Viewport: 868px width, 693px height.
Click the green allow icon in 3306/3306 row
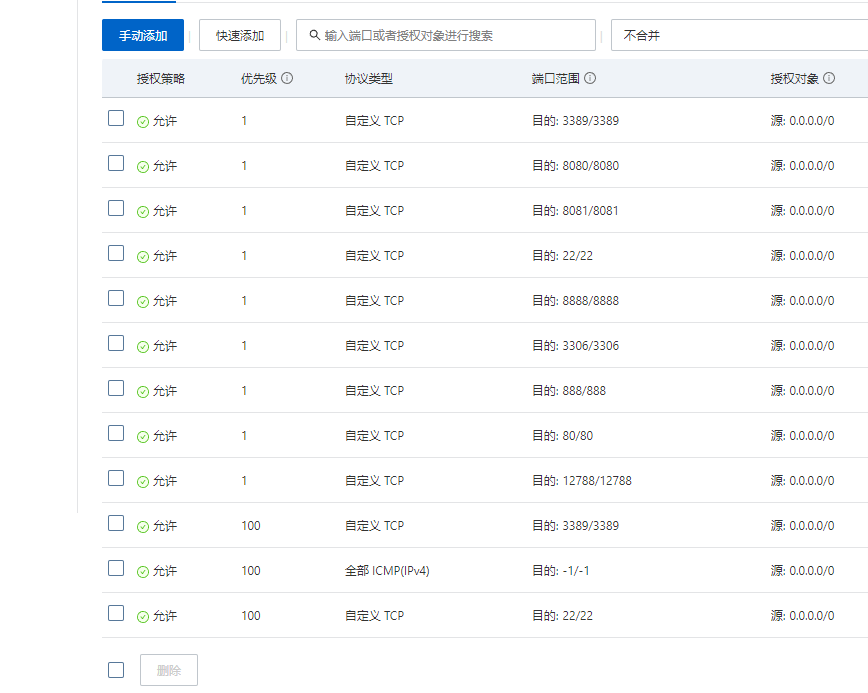click(143, 346)
